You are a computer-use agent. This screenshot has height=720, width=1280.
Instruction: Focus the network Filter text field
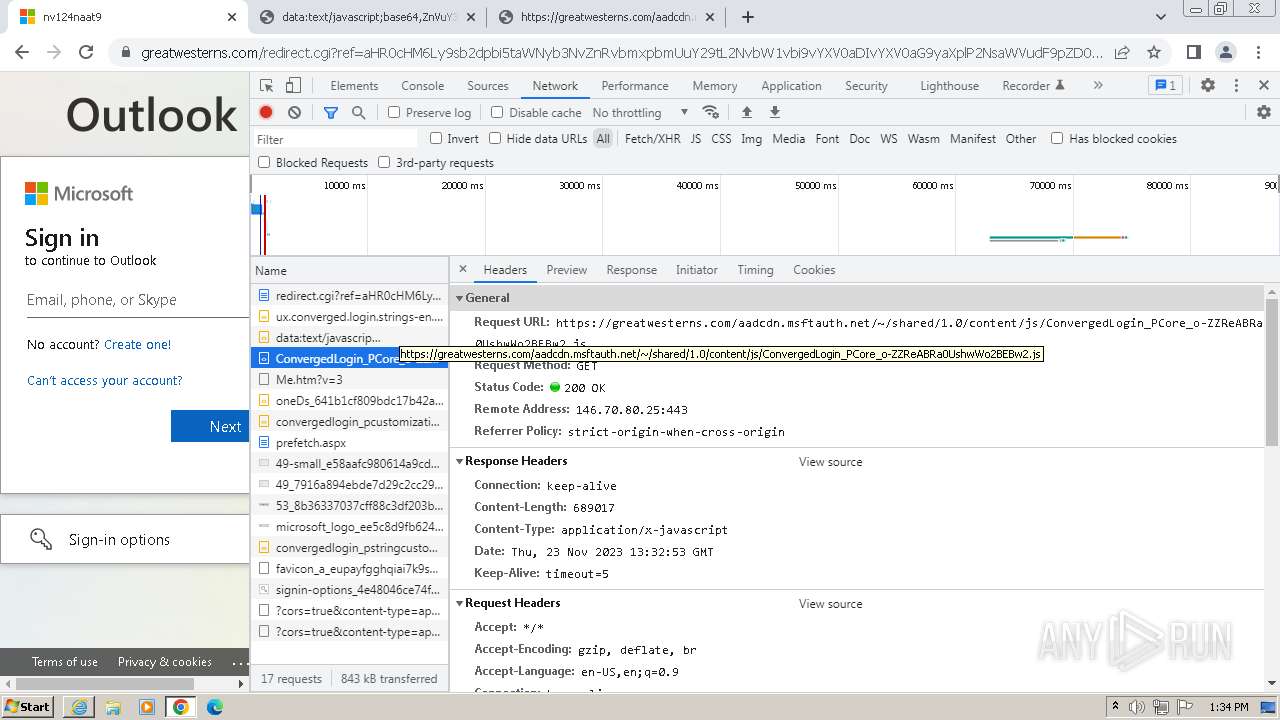click(x=336, y=139)
